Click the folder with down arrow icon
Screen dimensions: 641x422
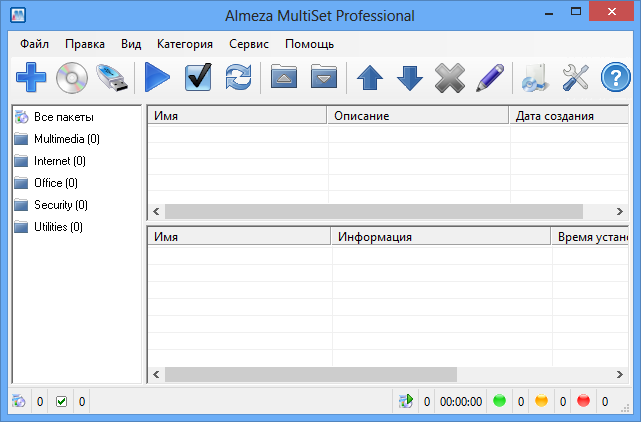point(324,76)
